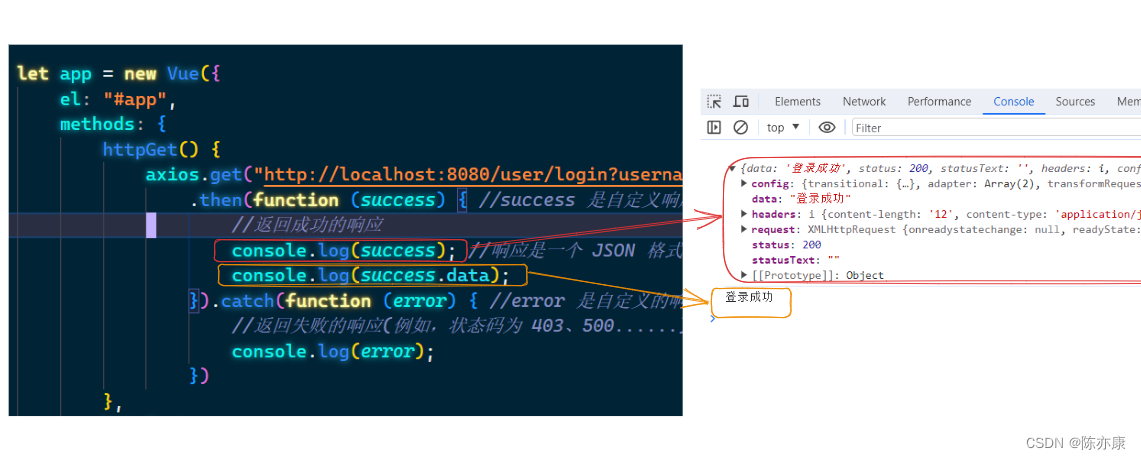Expand the request XMLHttpRequest property
The width and height of the screenshot is (1141, 459).
click(x=744, y=230)
